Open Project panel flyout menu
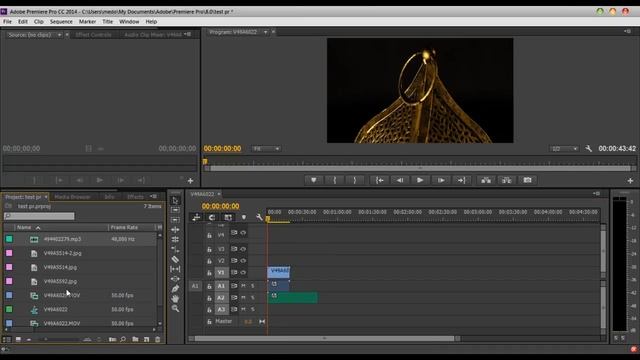 point(153,196)
